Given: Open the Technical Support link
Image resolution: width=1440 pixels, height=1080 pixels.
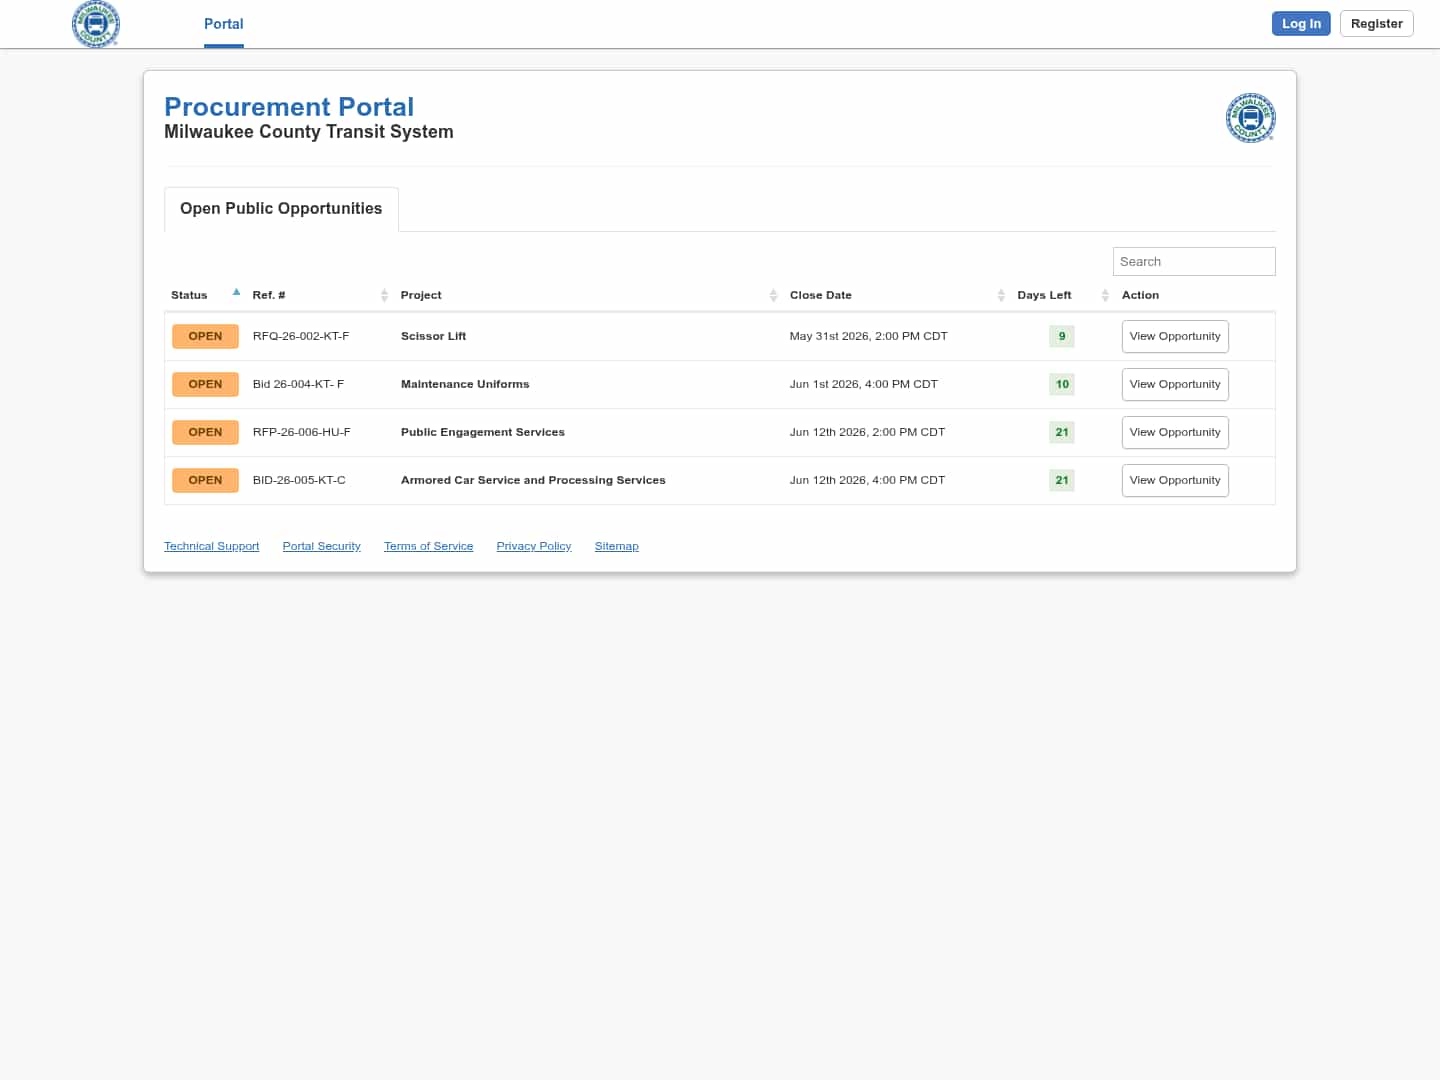Looking at the screenshot, I should point(211,546).
